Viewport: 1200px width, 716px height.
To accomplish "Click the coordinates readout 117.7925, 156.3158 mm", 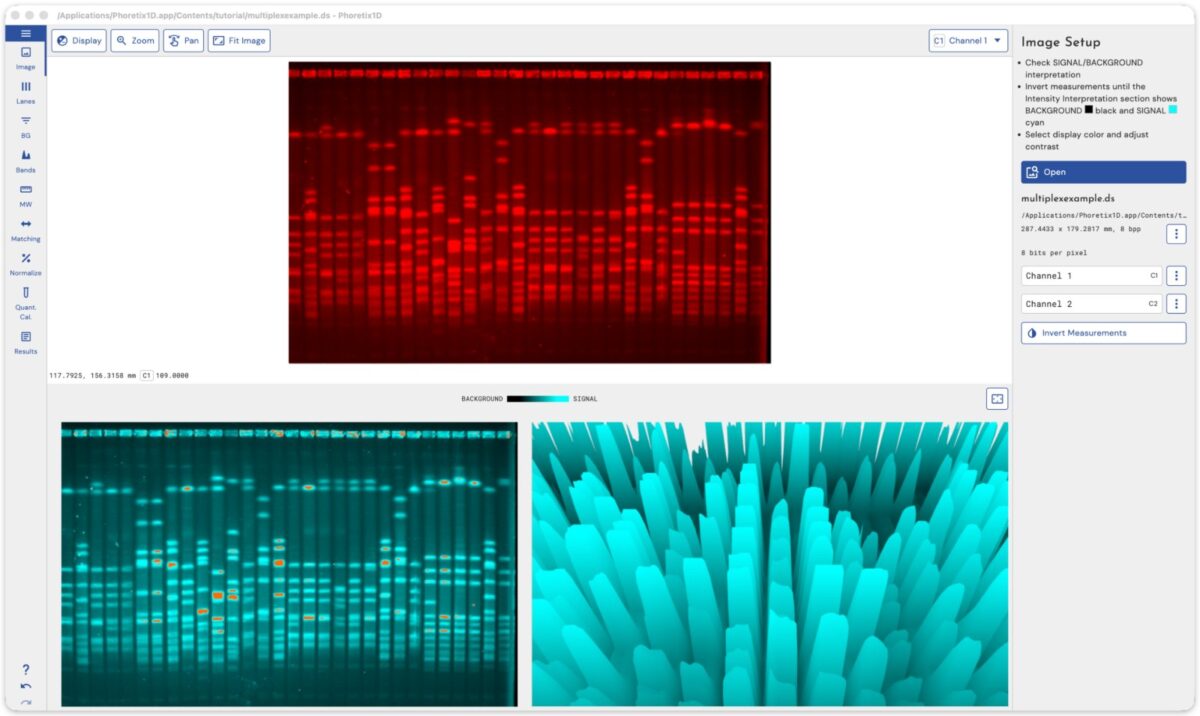I will point(92,376).
